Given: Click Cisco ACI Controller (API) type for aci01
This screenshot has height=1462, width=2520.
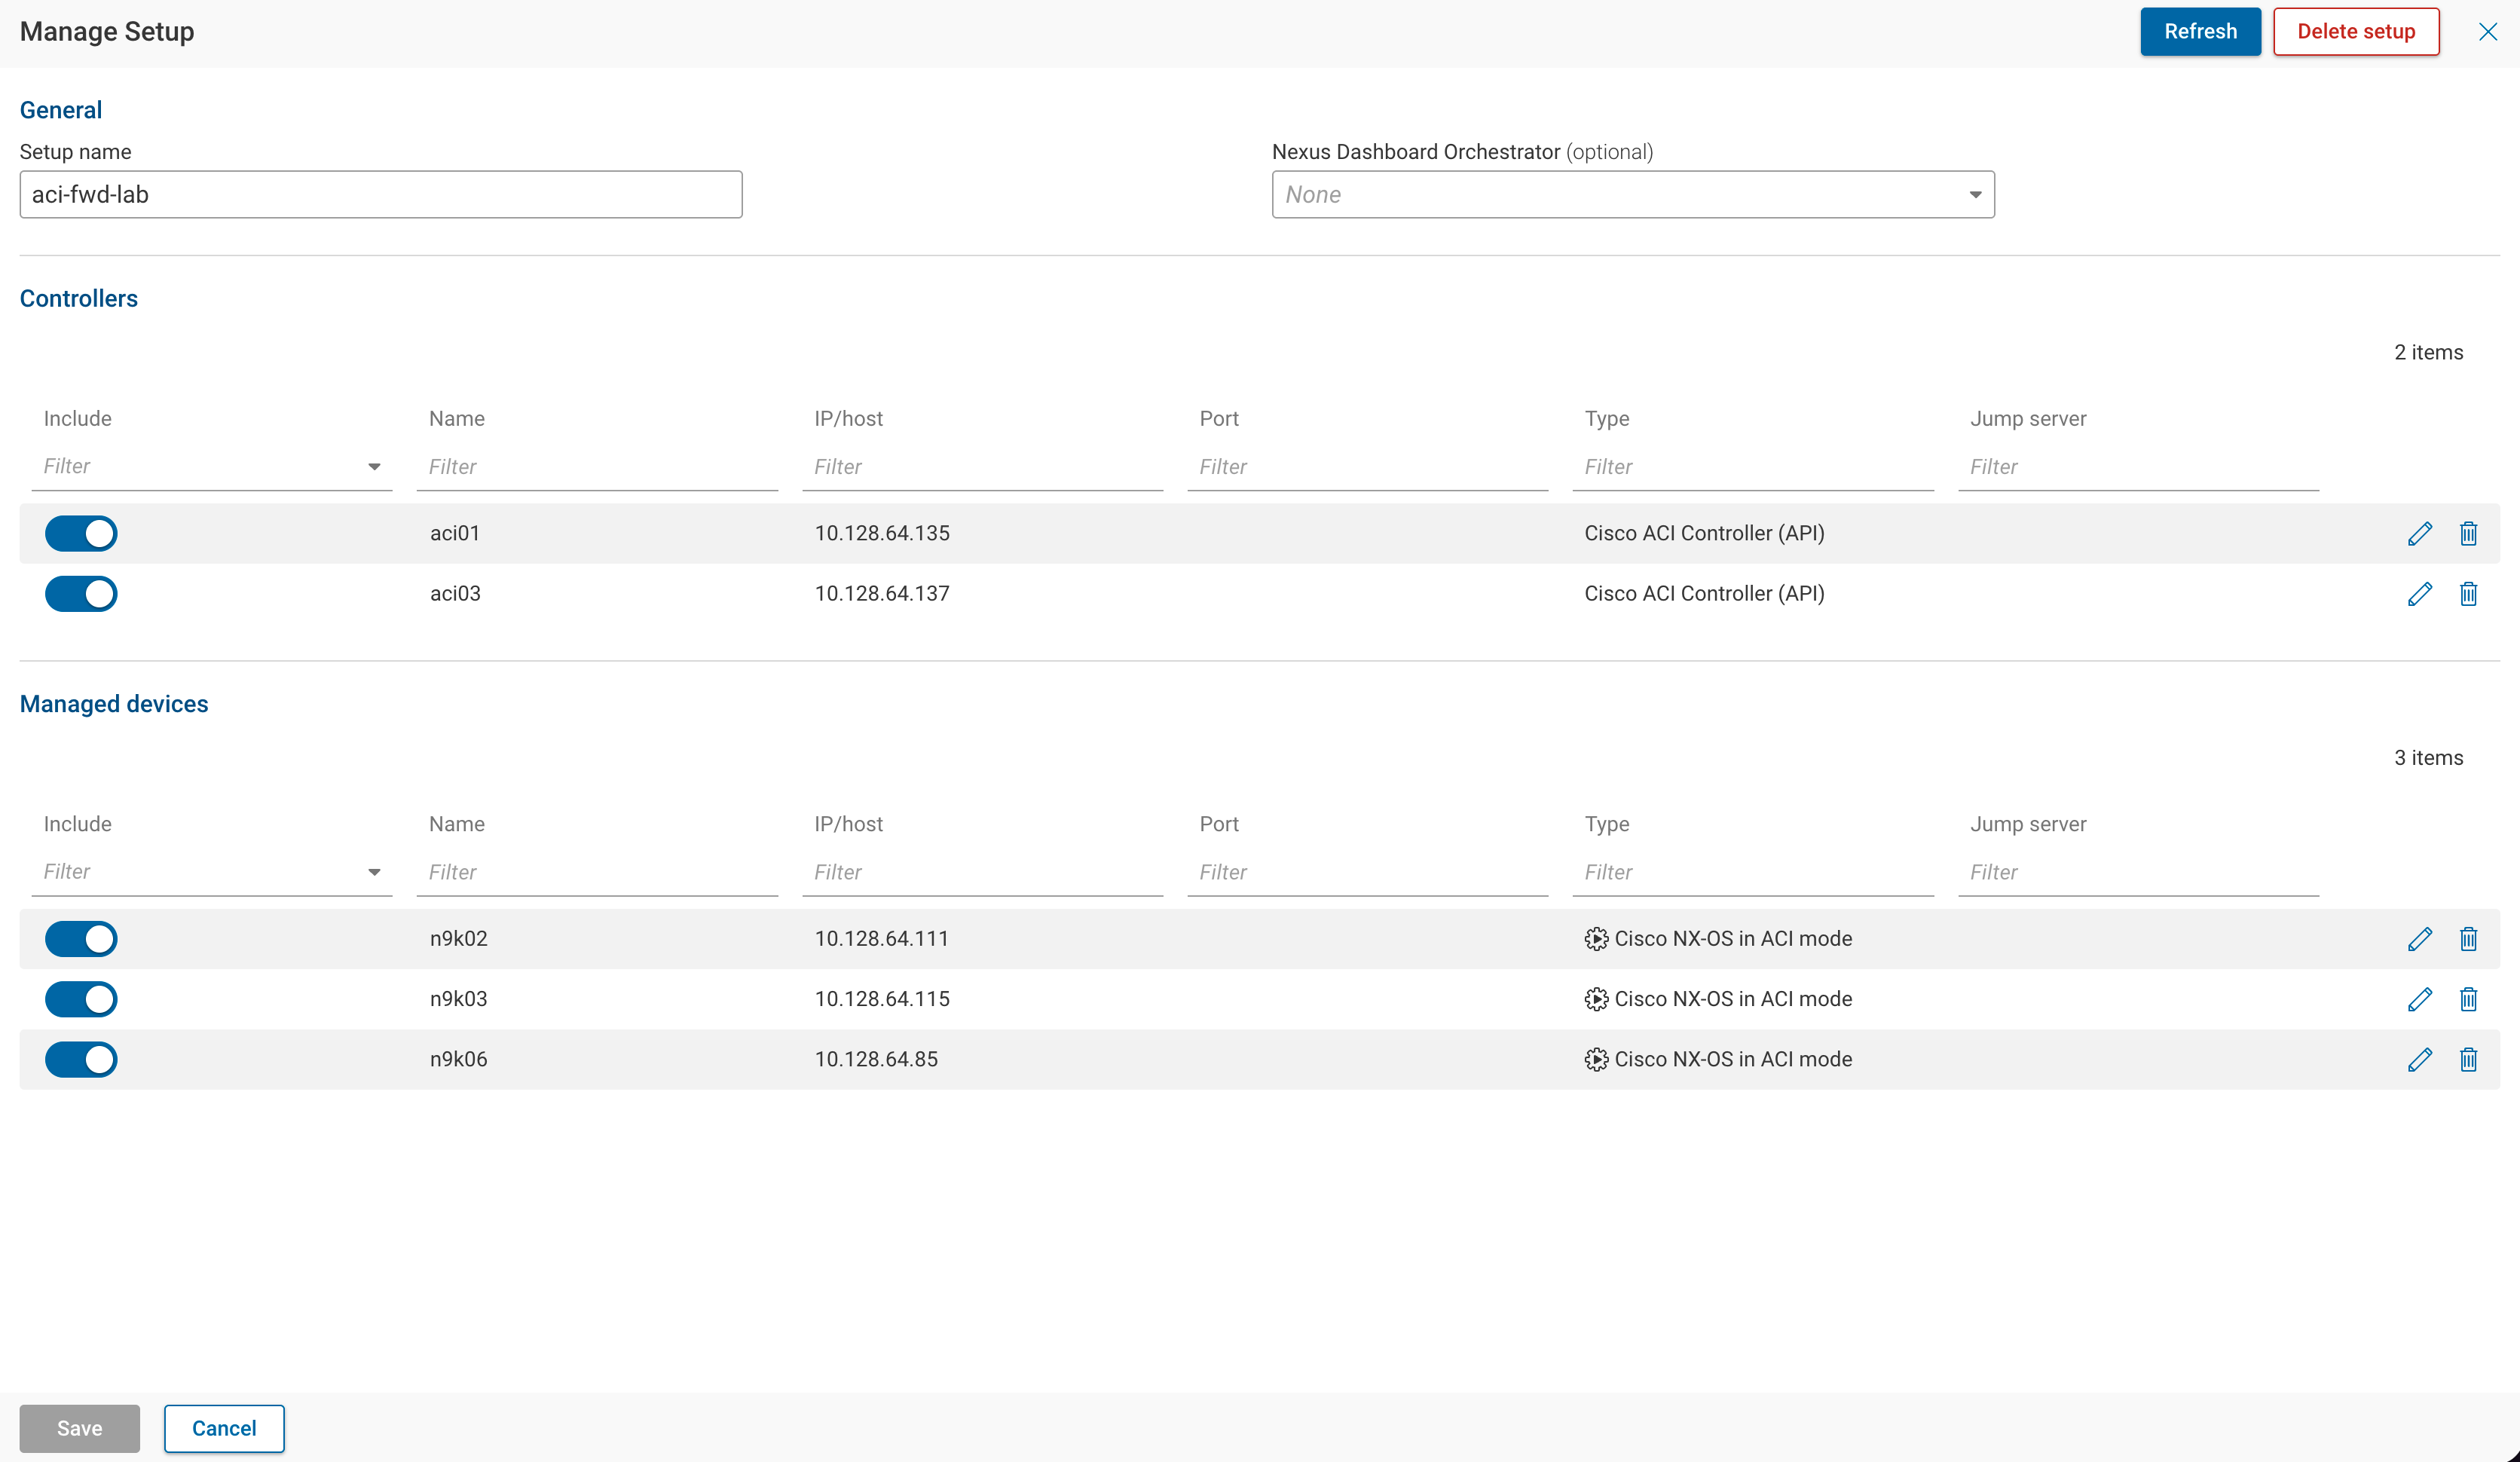Looking at the screenshot, I should 1704,533.
